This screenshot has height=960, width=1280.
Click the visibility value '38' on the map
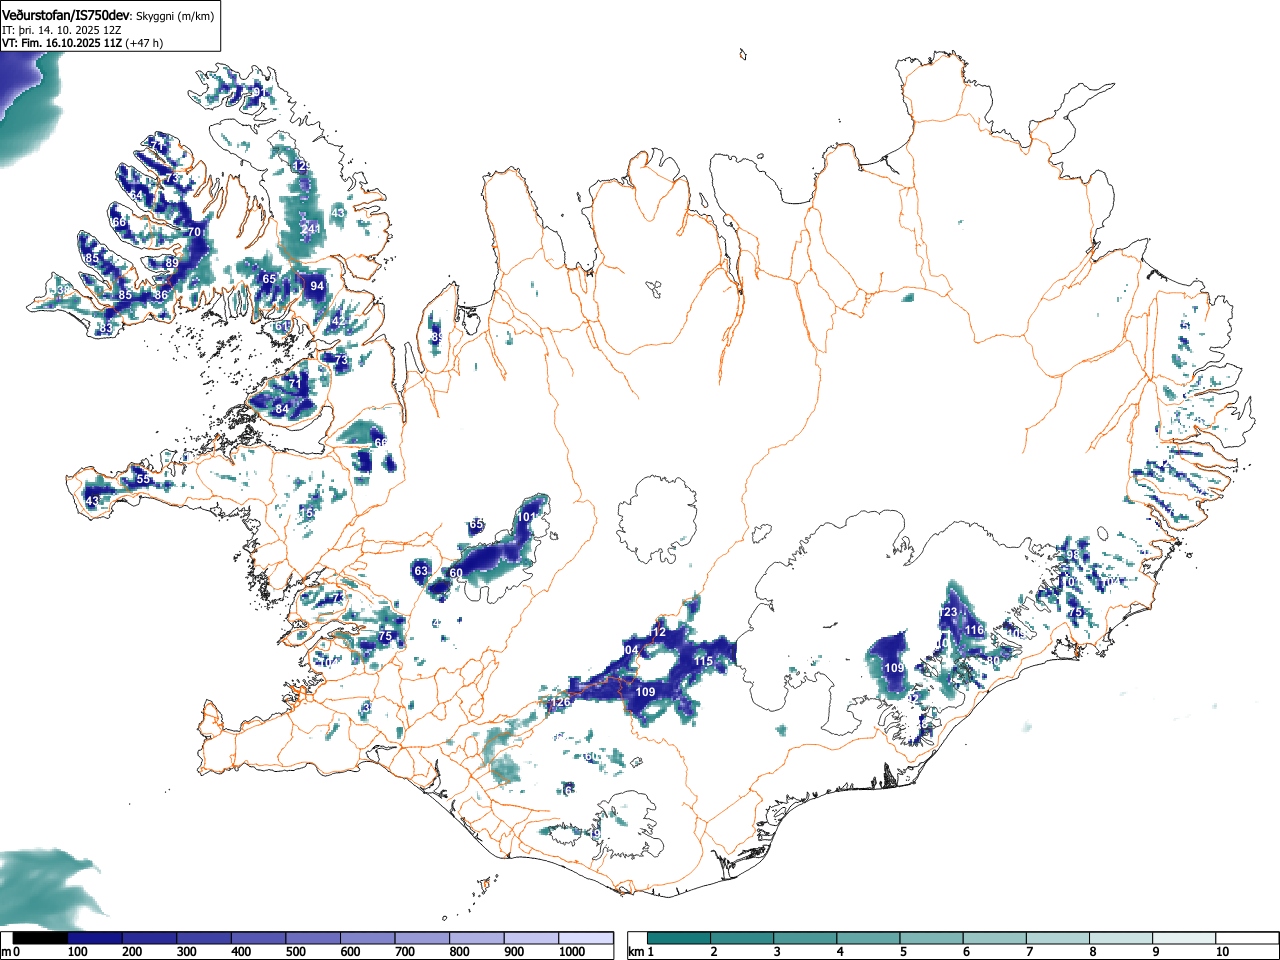[x=64, y=290]
